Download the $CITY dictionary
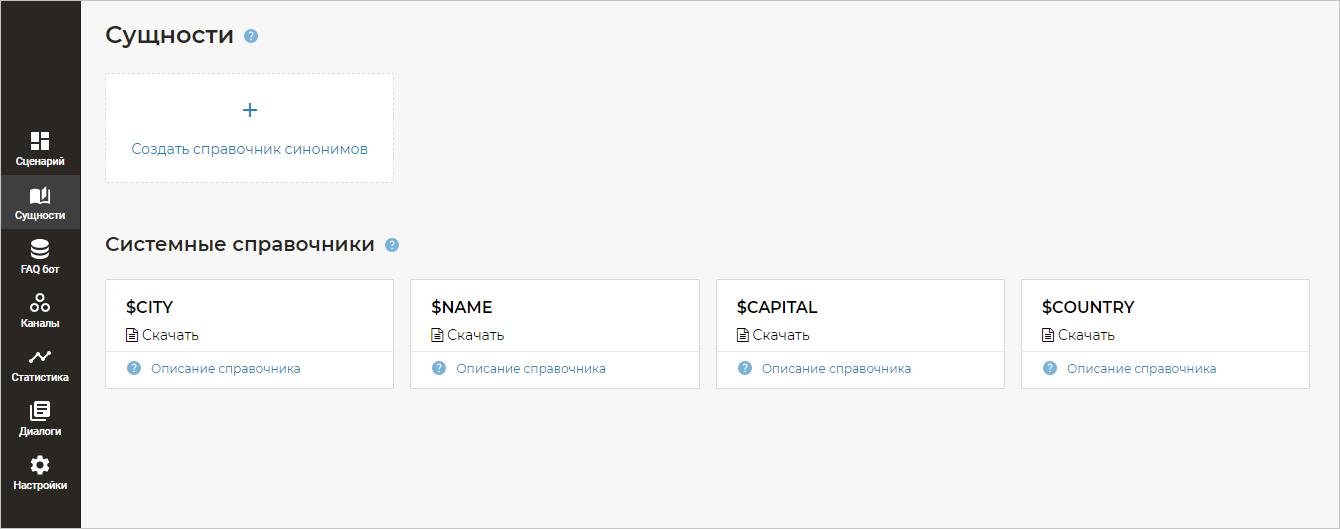The image size is (1340, 529). click(x=169, y=335)
